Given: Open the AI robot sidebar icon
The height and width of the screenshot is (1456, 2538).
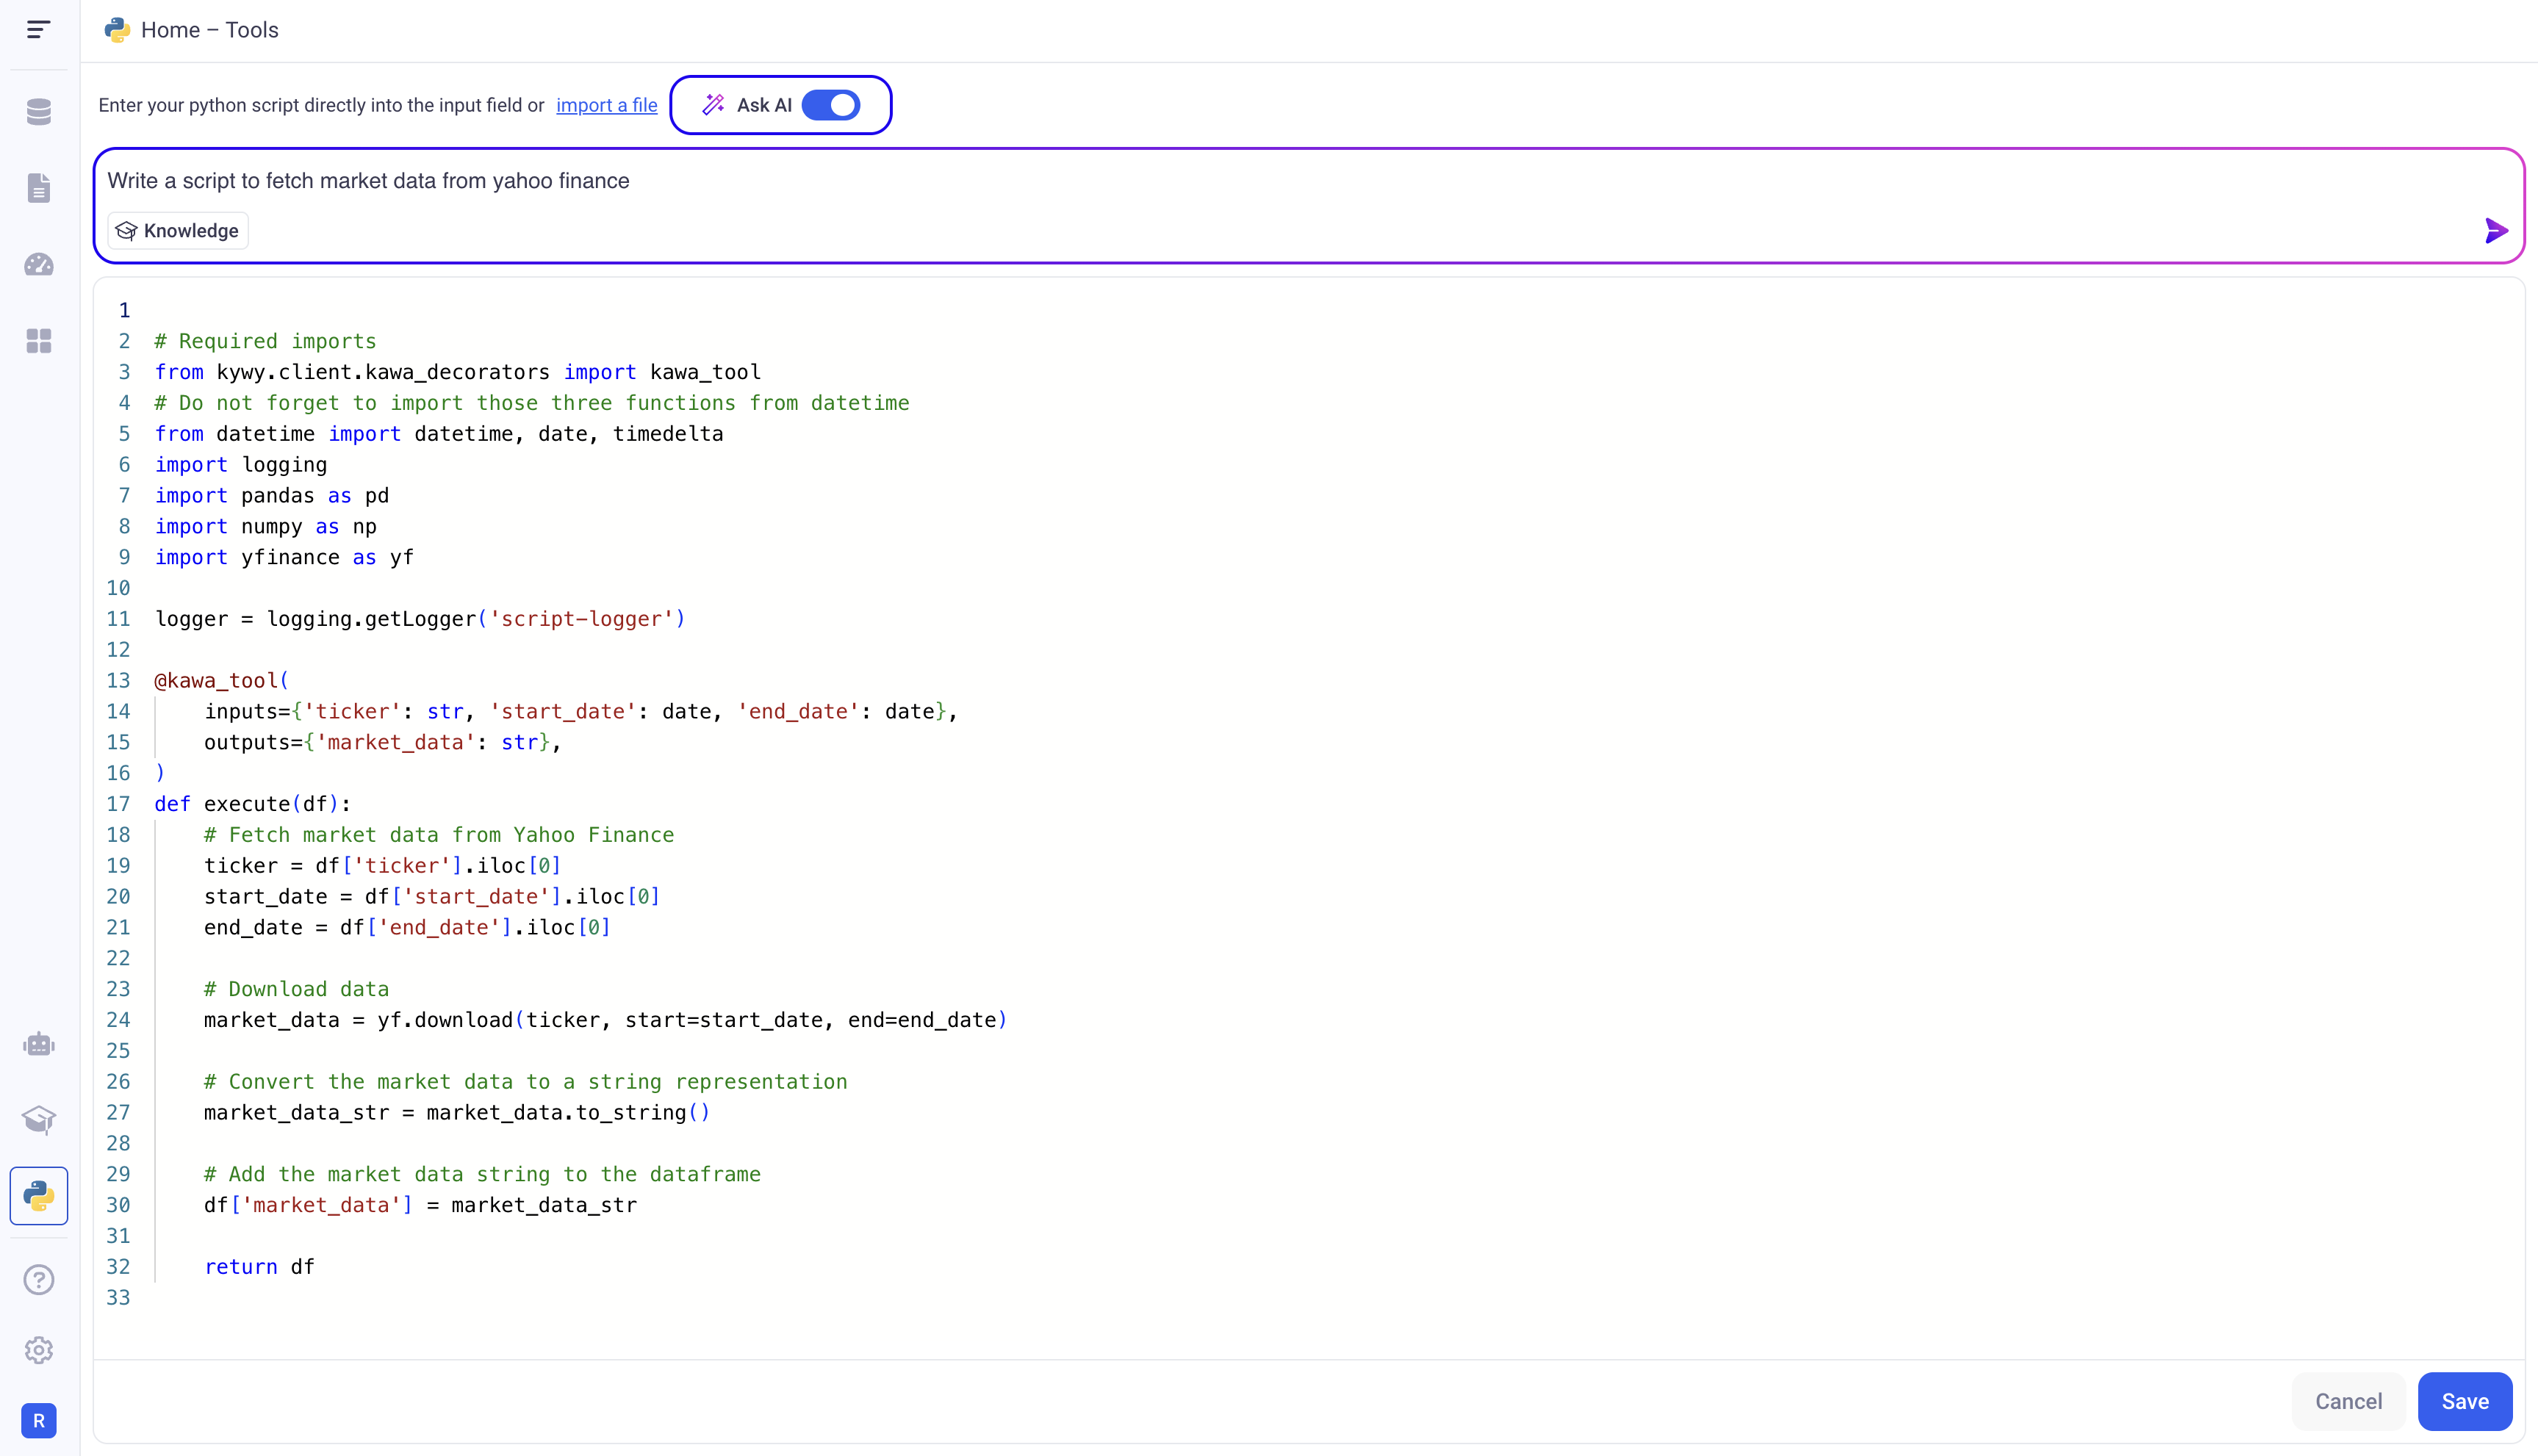Looking at the screenshot, I should [38, 1044].
